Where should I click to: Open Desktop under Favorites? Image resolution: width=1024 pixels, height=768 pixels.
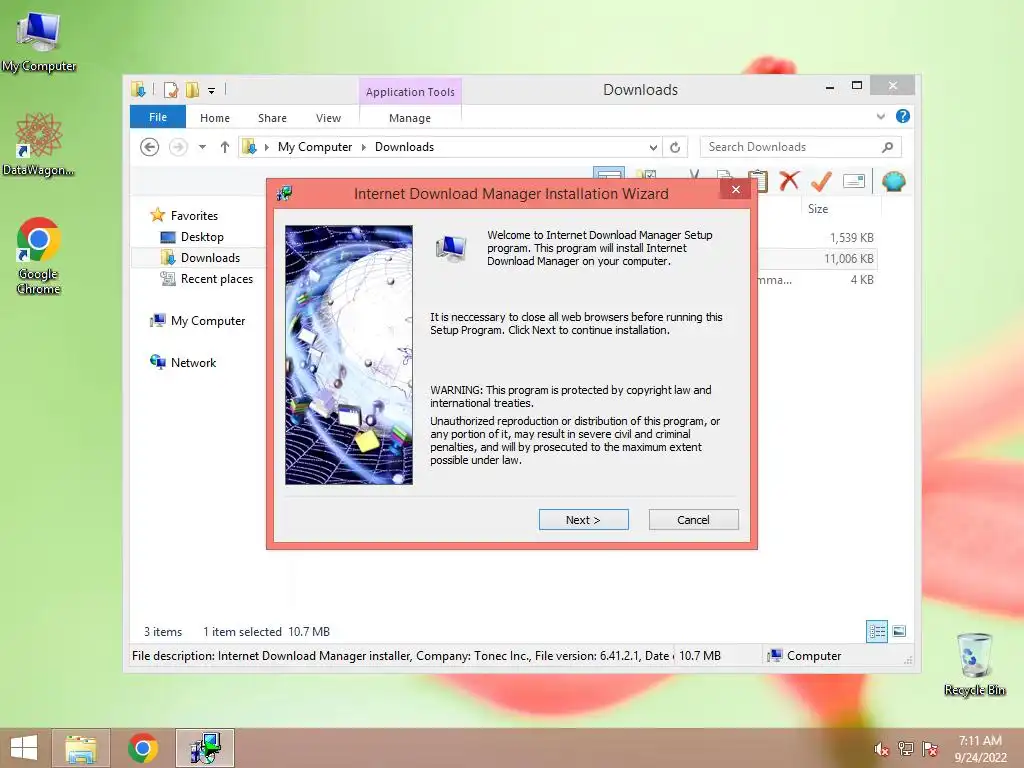[202, 236]
